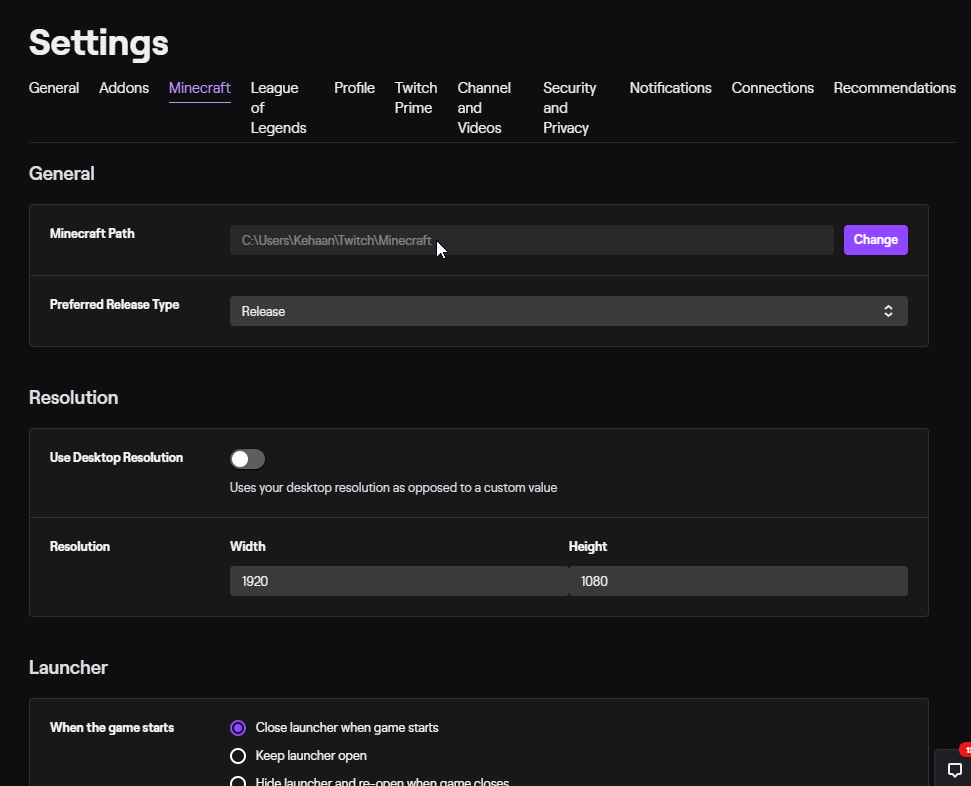Open Channel and Videos tab

(x=484, y=108)
